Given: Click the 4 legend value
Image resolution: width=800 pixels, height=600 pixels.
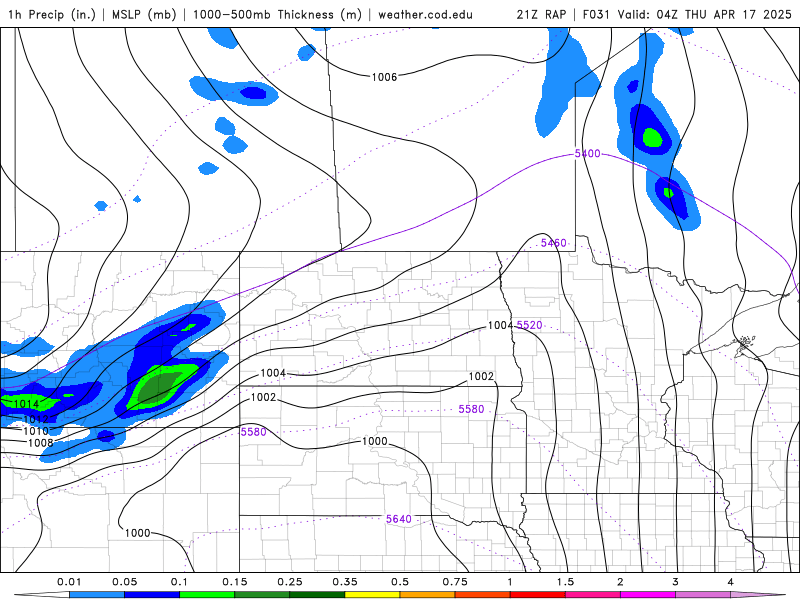Looking at the screenshot, I should click(x=731, y=582).
